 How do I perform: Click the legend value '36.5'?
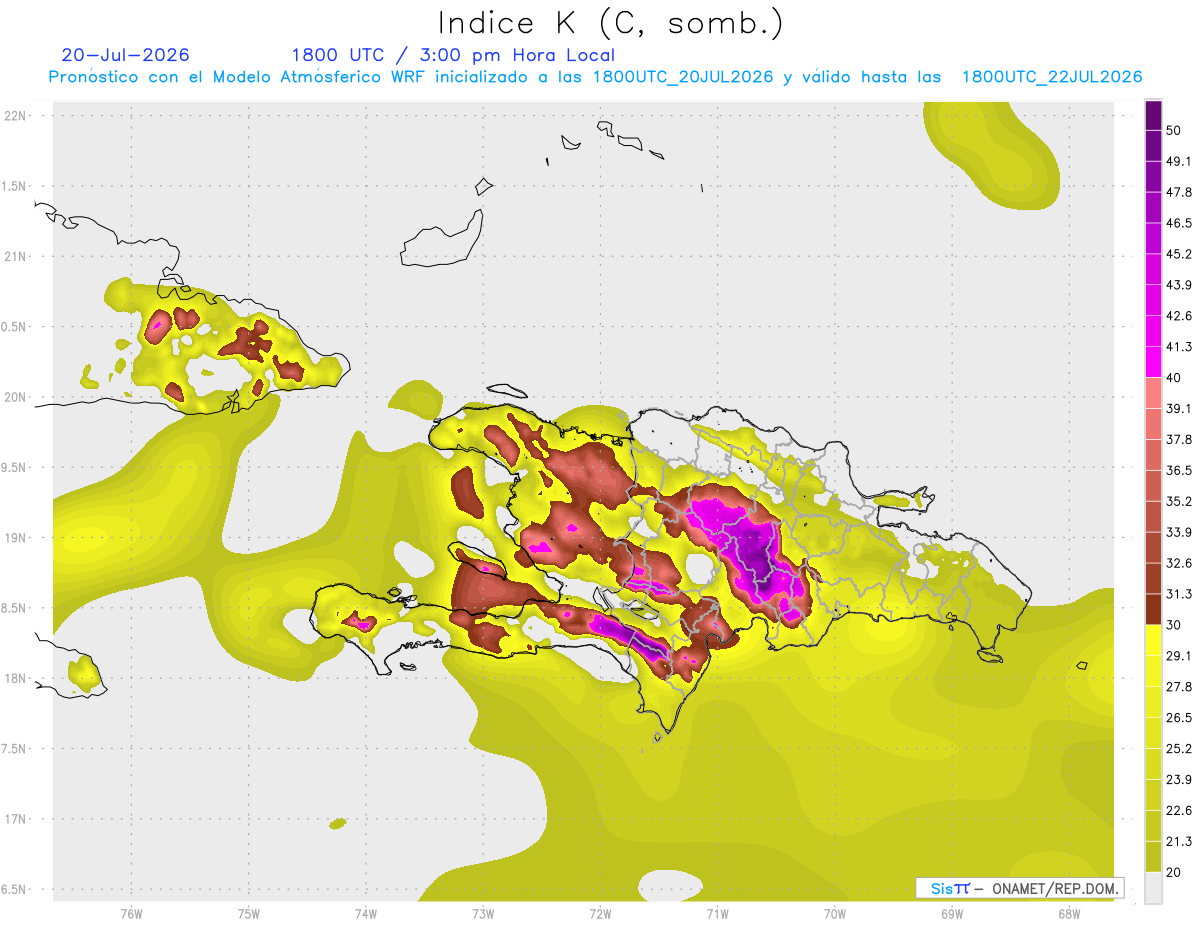[x=1179, y=470]
